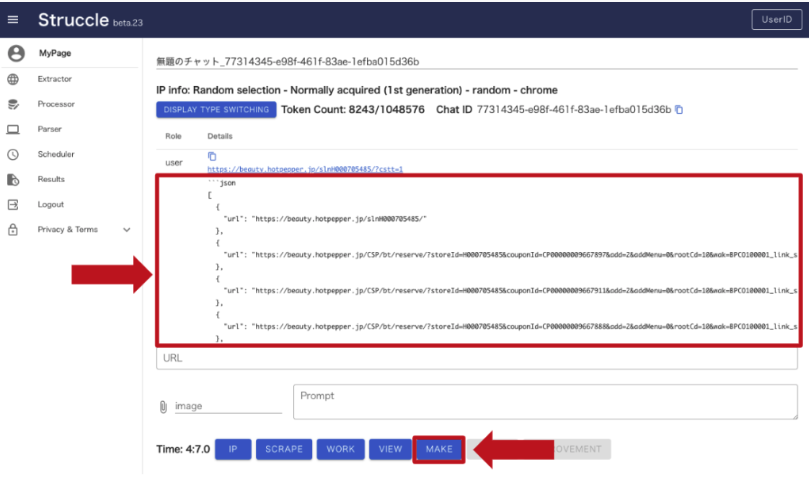809x494 pixels.
Task: Click the JSON url line ending slnH000705485/
Action: pos(325,219)
